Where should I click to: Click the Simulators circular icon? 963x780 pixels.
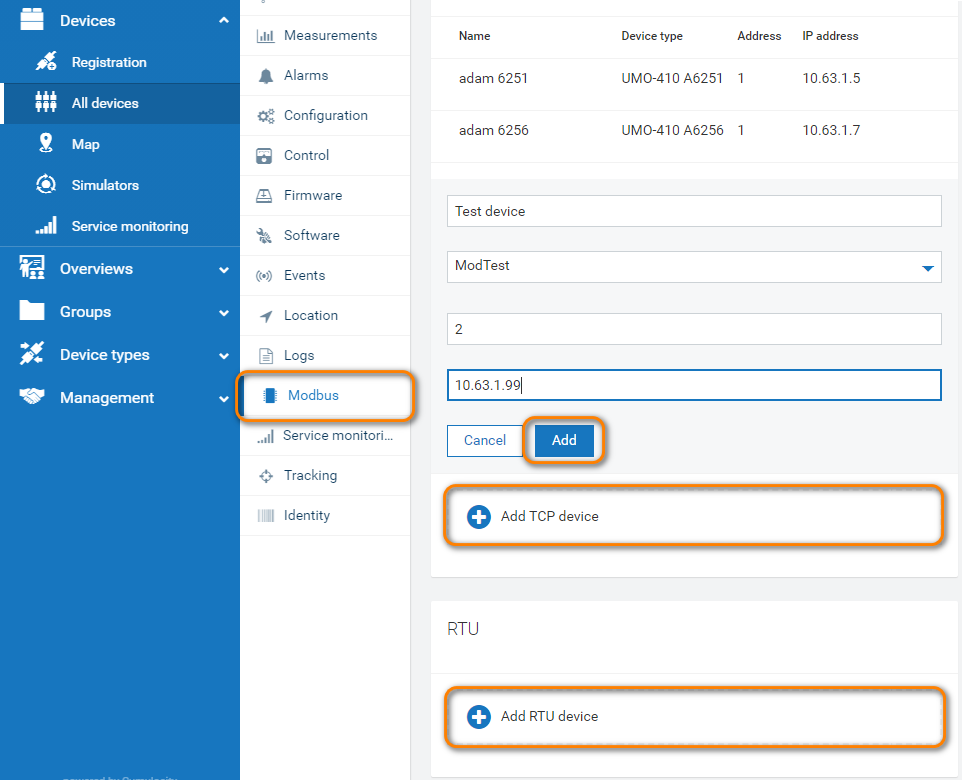pos(46,184)
